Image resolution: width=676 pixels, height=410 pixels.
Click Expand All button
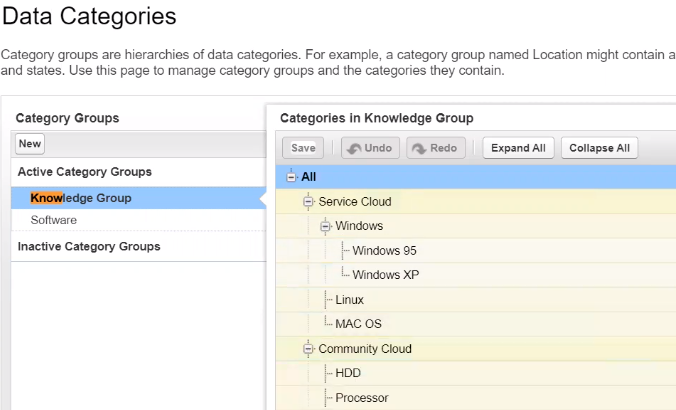tap(518, 148)
